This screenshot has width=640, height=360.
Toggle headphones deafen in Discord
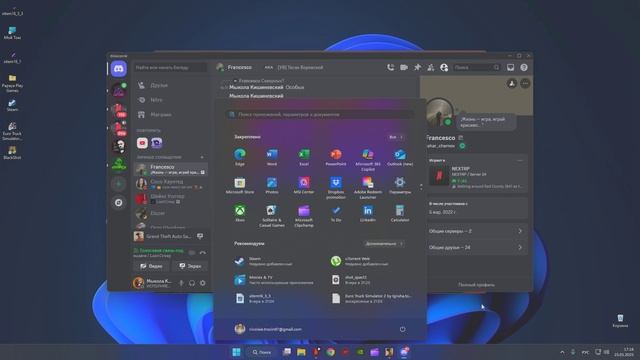tap(192, 283)
